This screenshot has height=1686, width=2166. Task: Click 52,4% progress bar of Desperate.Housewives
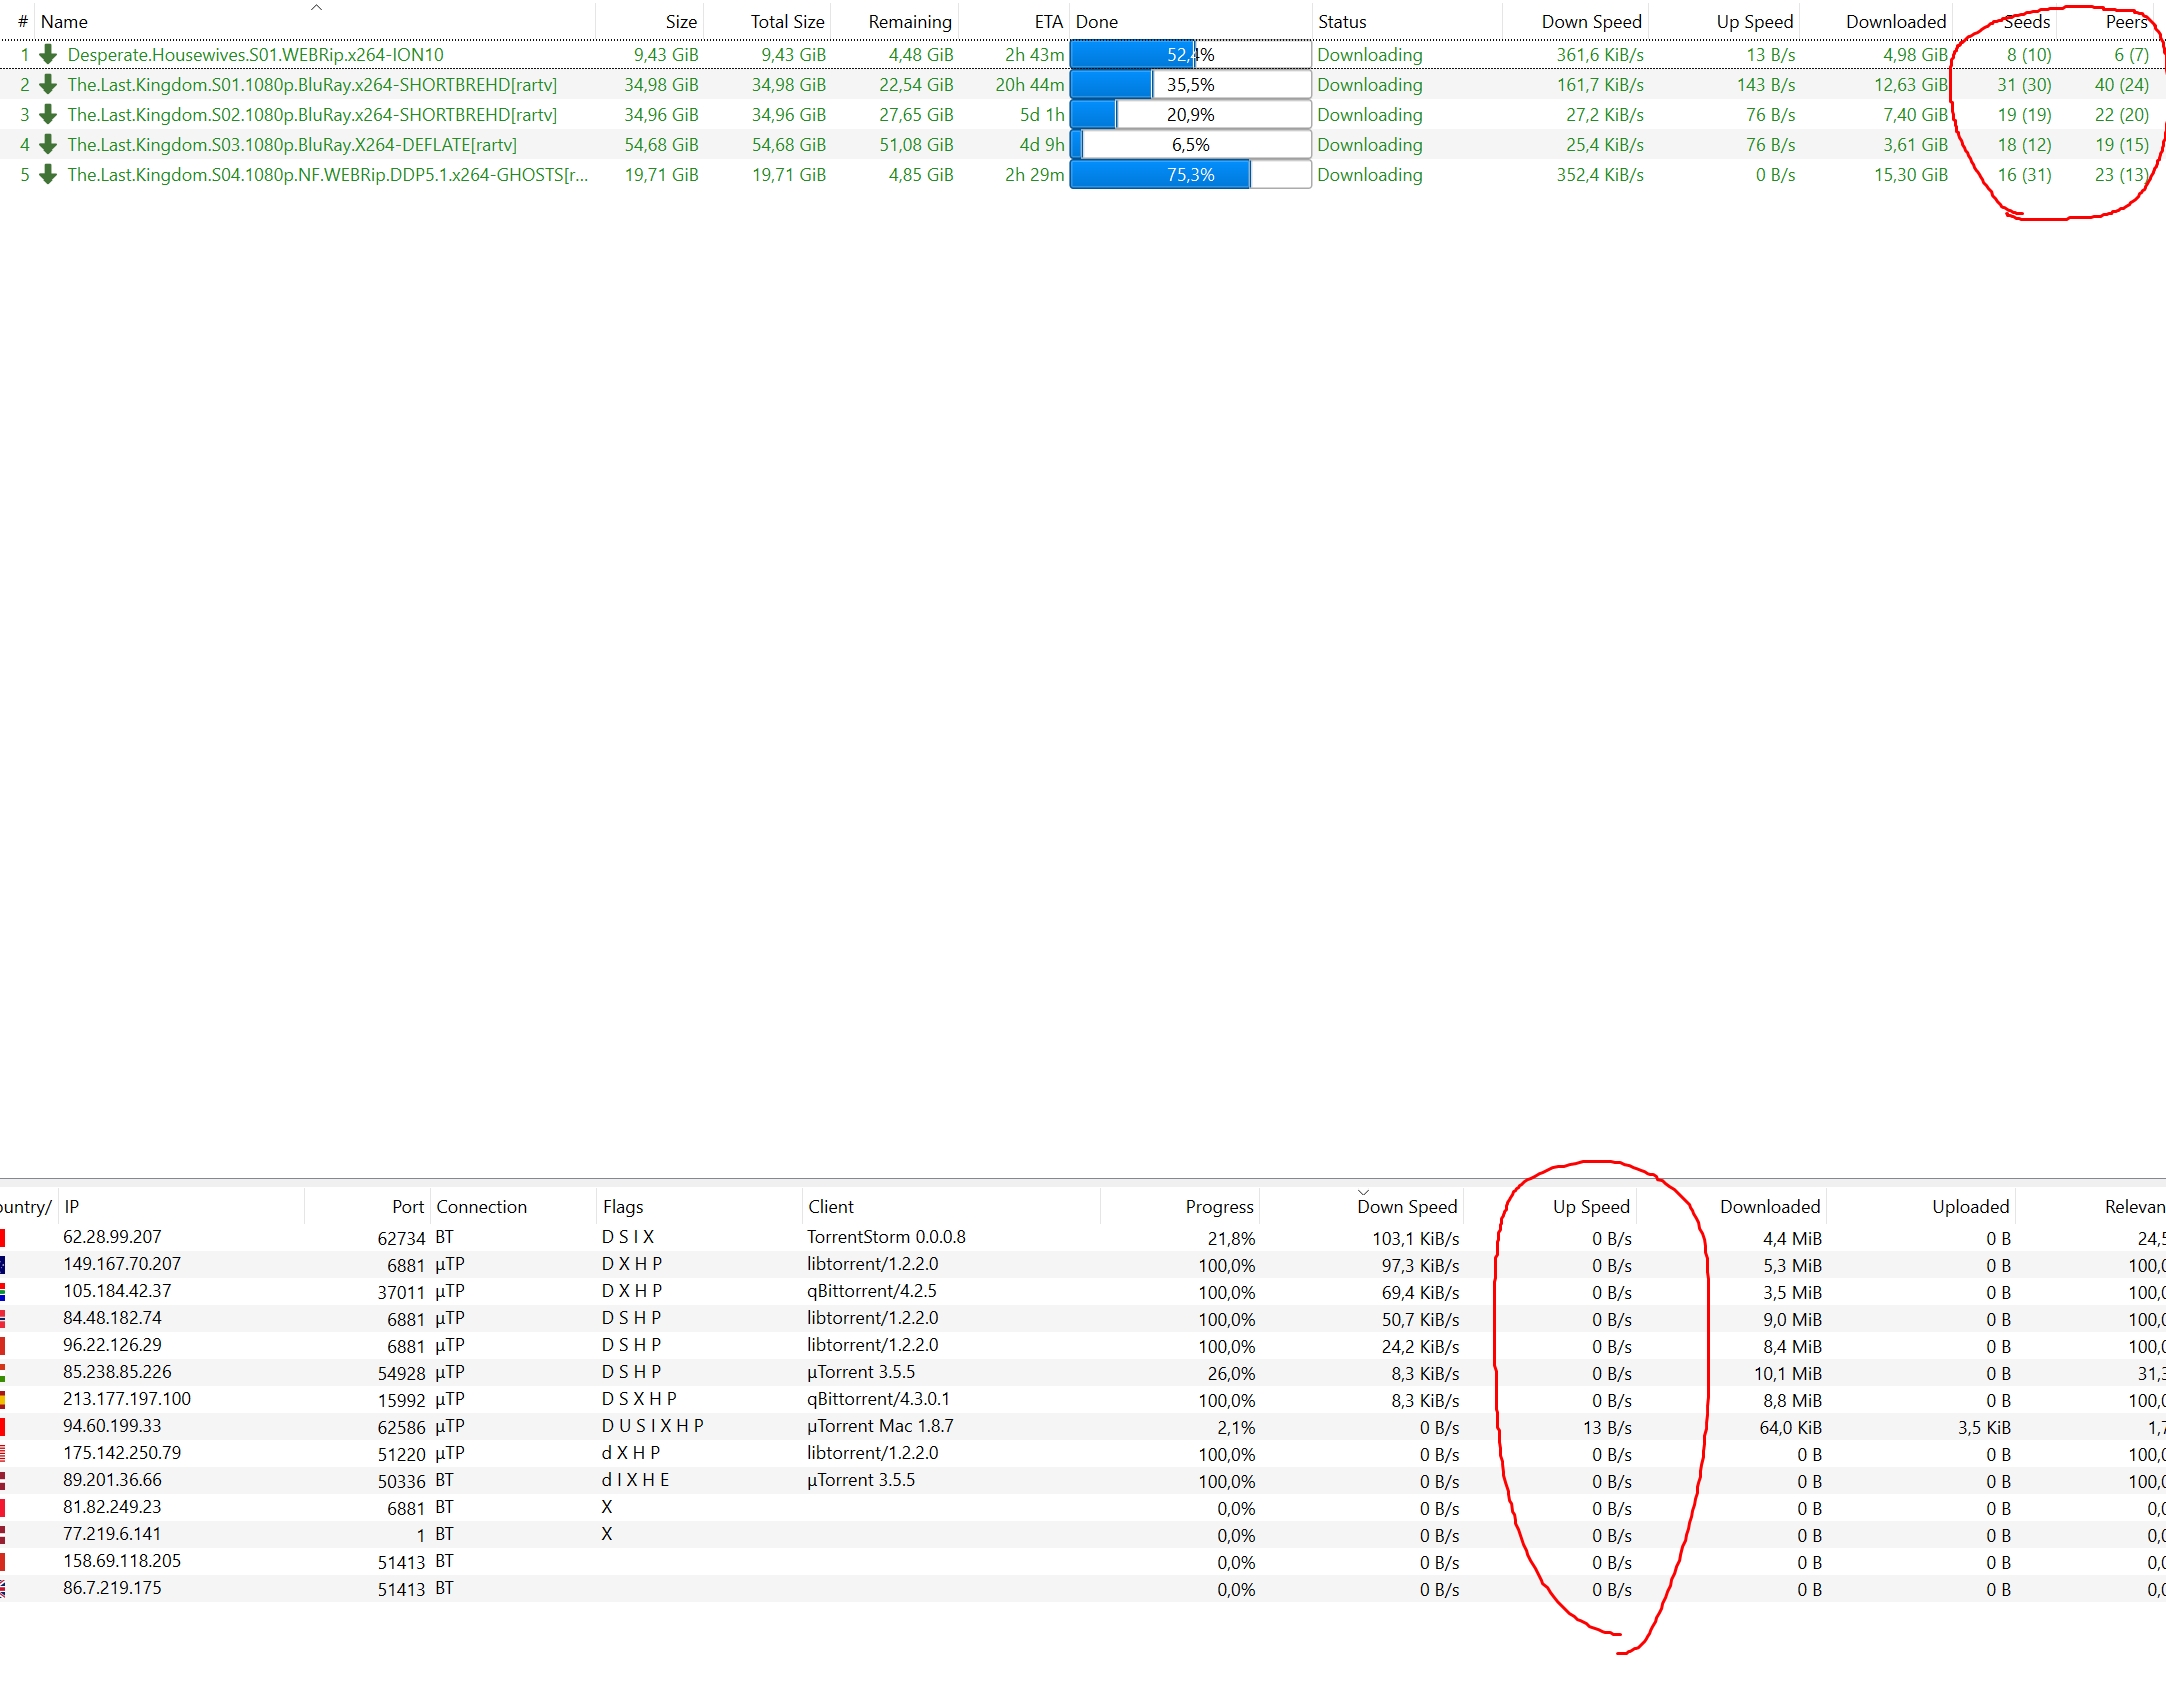[x=1190, y=55]
